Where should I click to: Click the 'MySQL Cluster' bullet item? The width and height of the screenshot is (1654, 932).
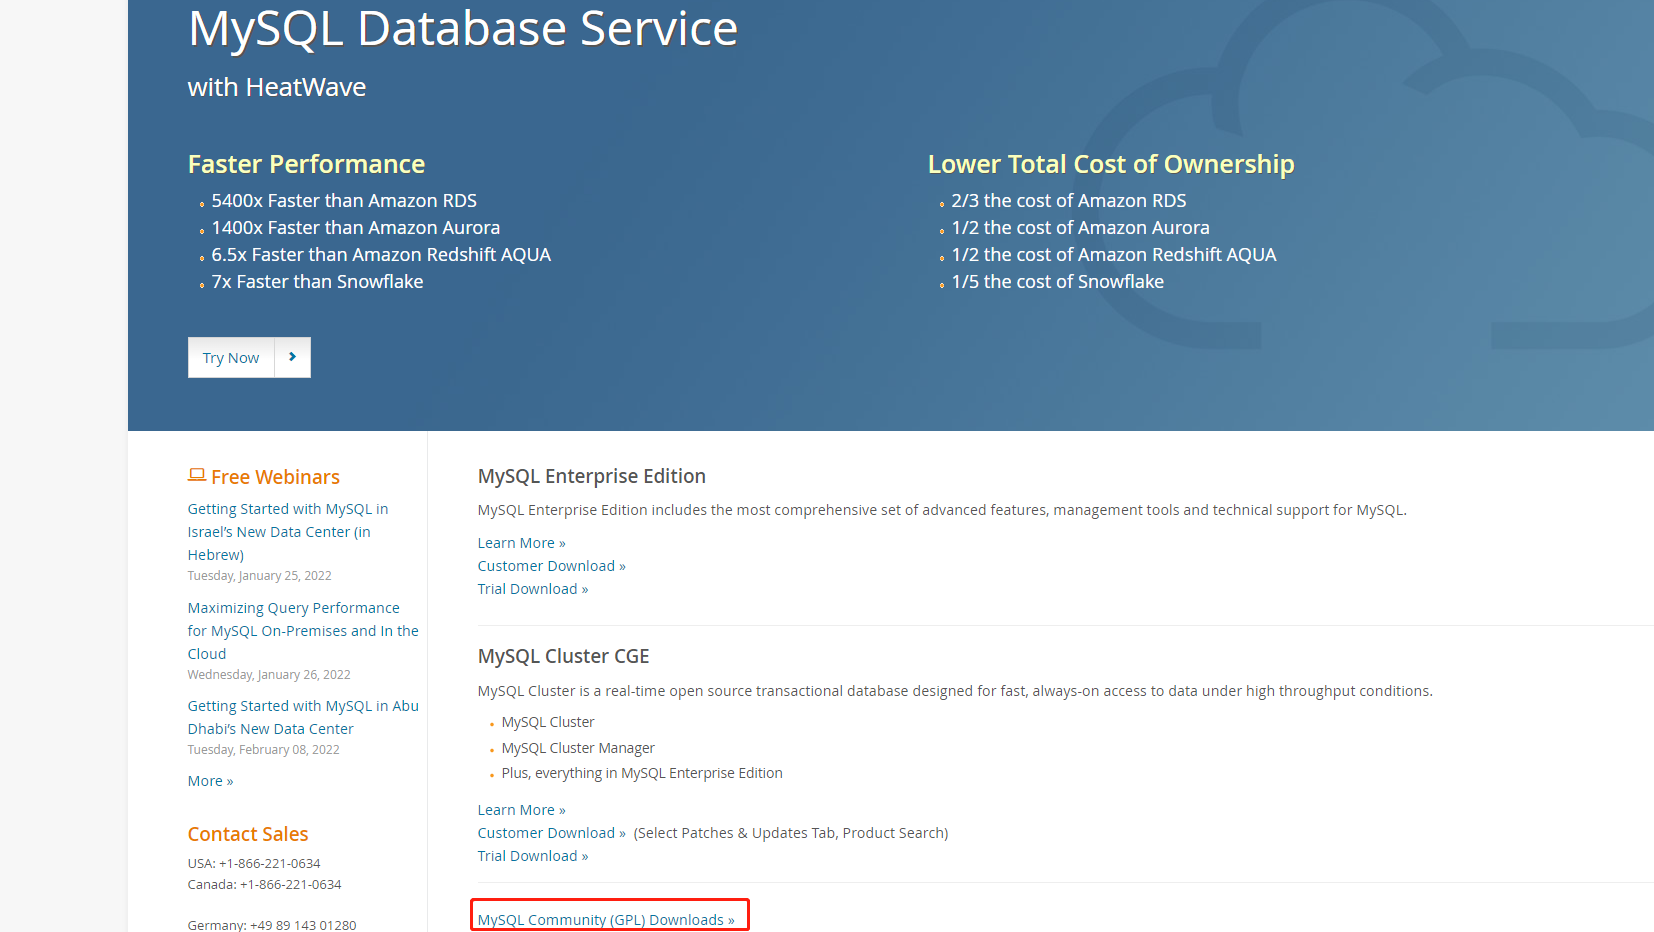(548, 722)
